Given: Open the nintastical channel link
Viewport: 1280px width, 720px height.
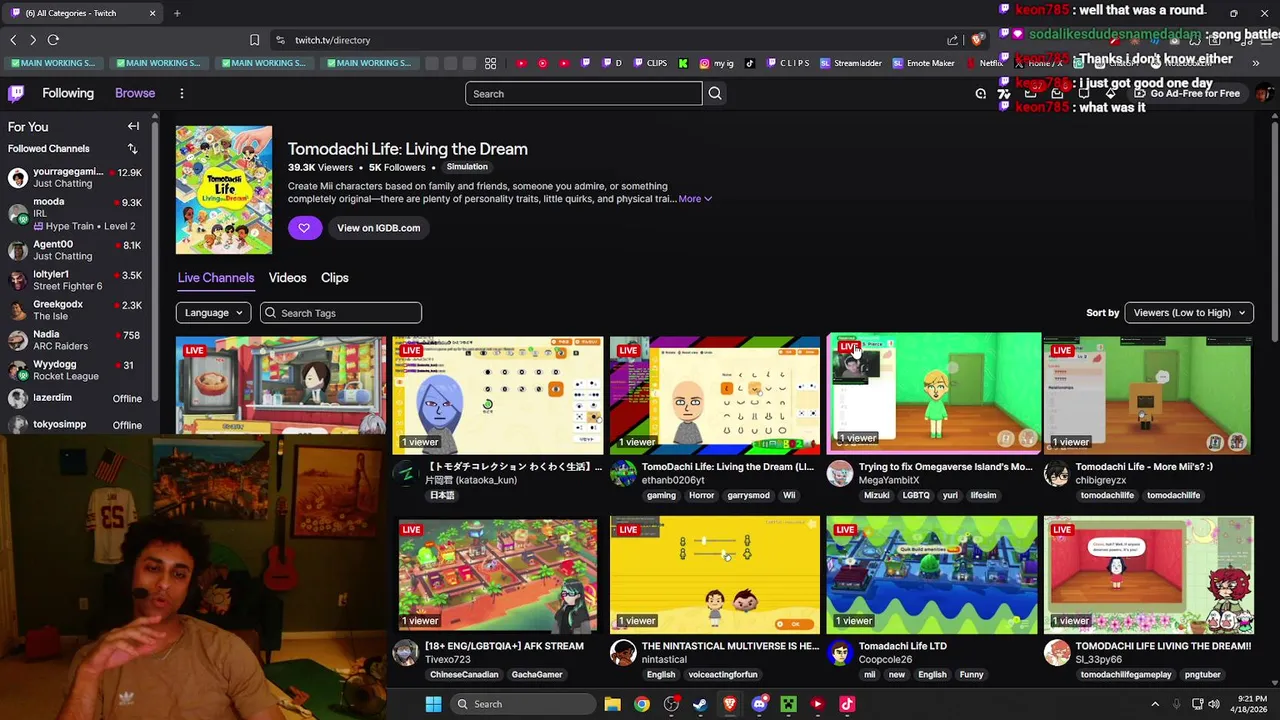Looking at the screenshot, I should pyautogui.click(x=664, y=660).
